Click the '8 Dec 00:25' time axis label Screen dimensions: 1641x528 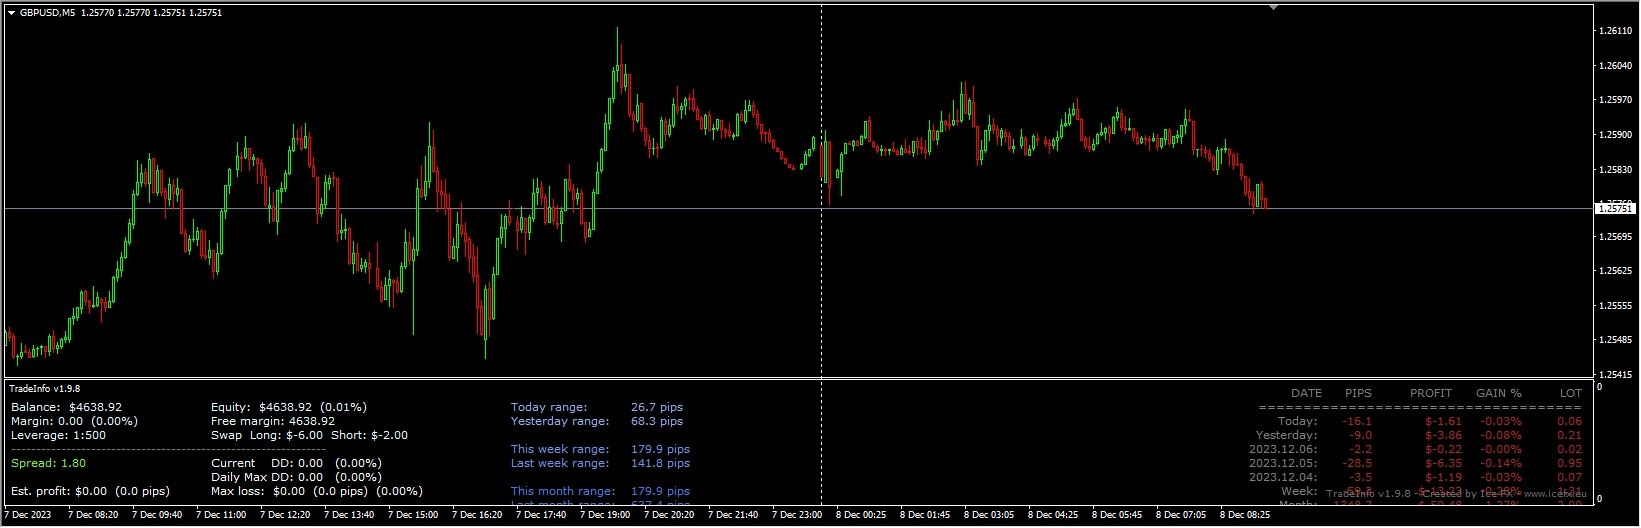click(x=862, y=516)
